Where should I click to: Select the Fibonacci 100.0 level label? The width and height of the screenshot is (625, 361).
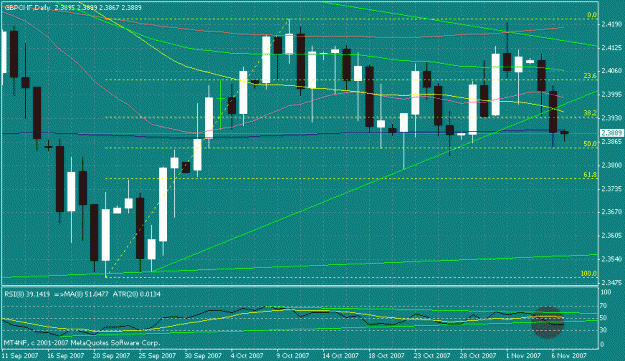(x=589, y=274)
